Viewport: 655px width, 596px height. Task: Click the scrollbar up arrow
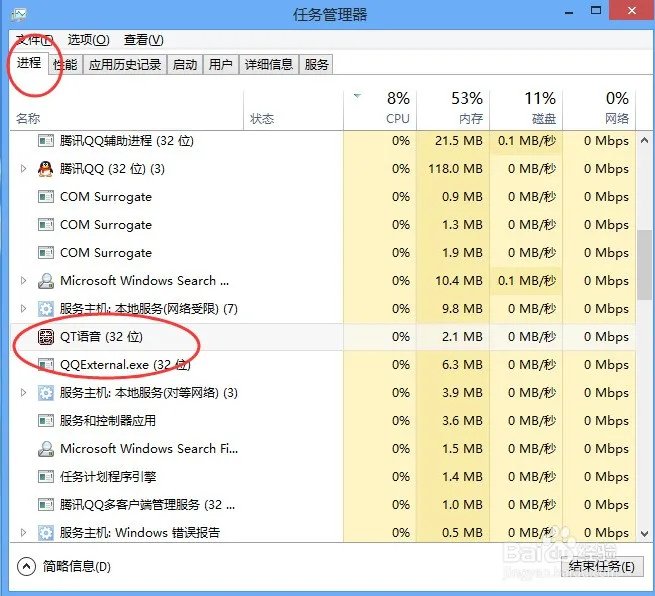(x=645, y=141)
